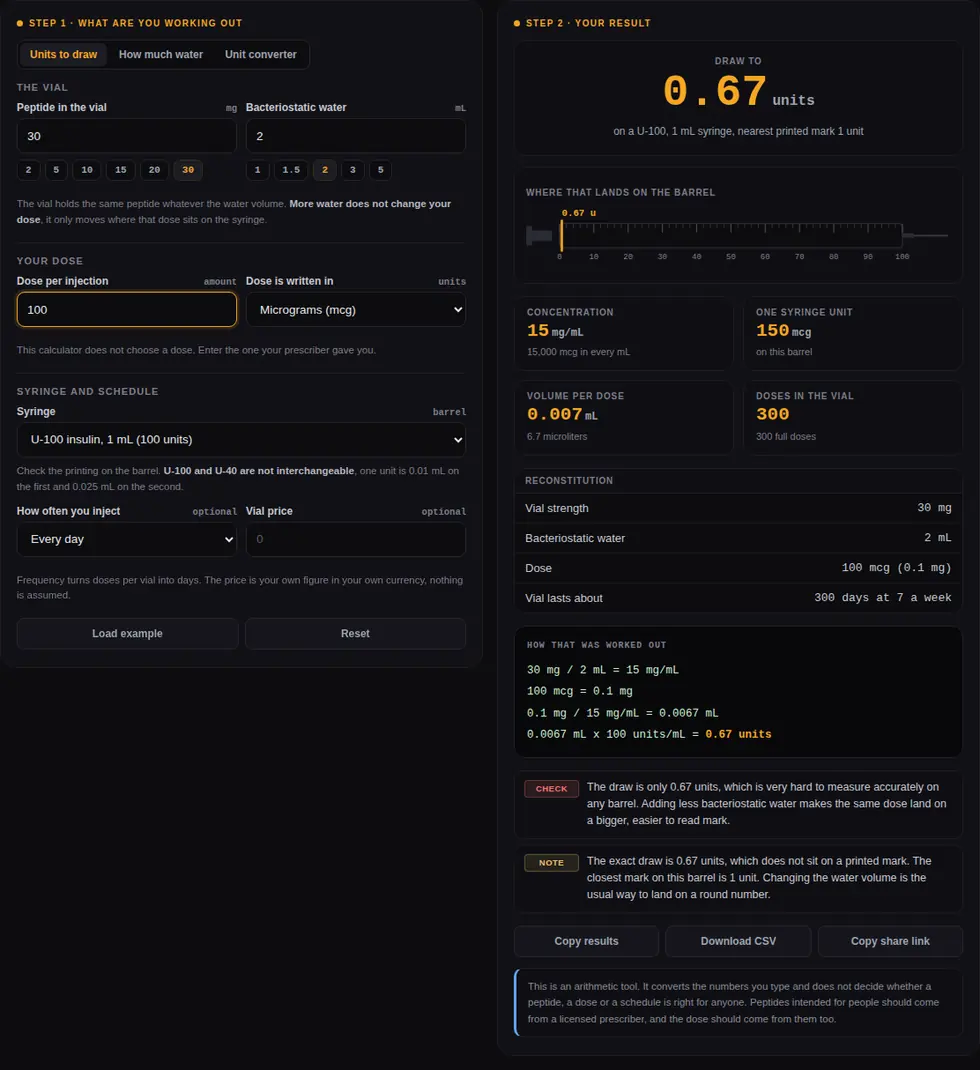
Task: Select the highlighted 30 mg peptide preset
Action: click(188, 170)
